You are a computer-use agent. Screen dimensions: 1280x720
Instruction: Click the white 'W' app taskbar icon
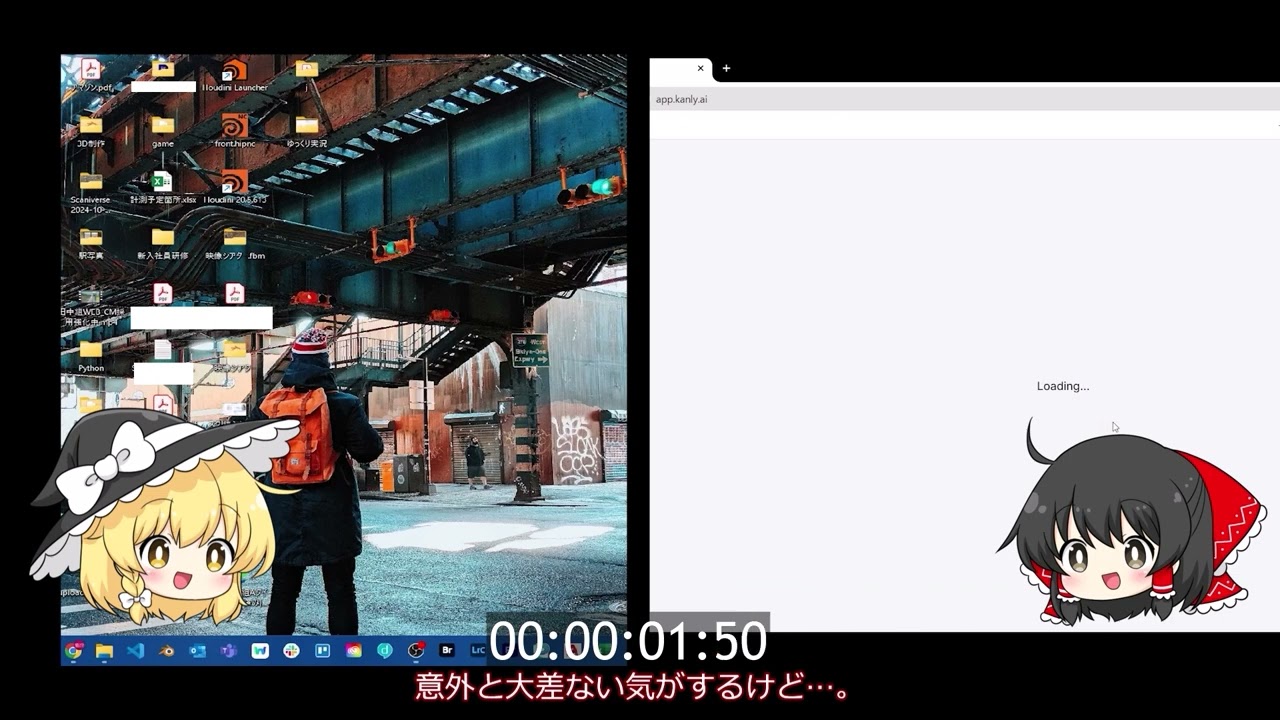click(260, 650)
